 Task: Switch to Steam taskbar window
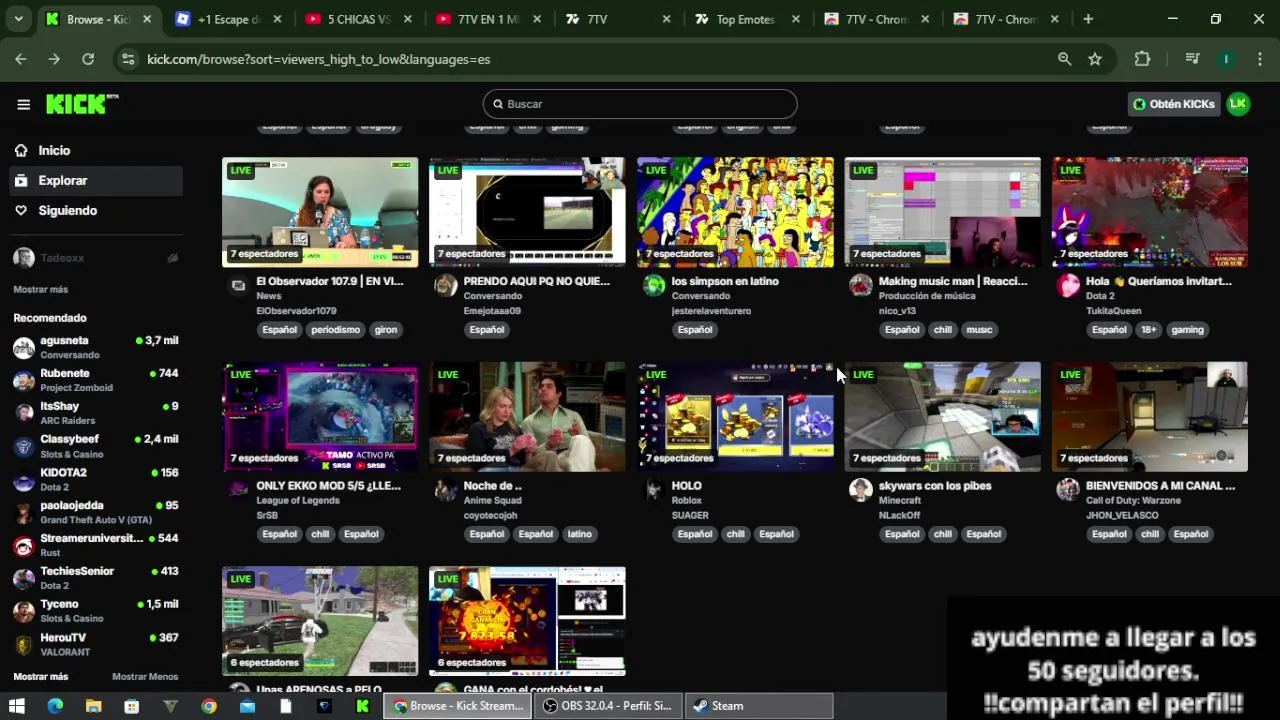(759, 706)
